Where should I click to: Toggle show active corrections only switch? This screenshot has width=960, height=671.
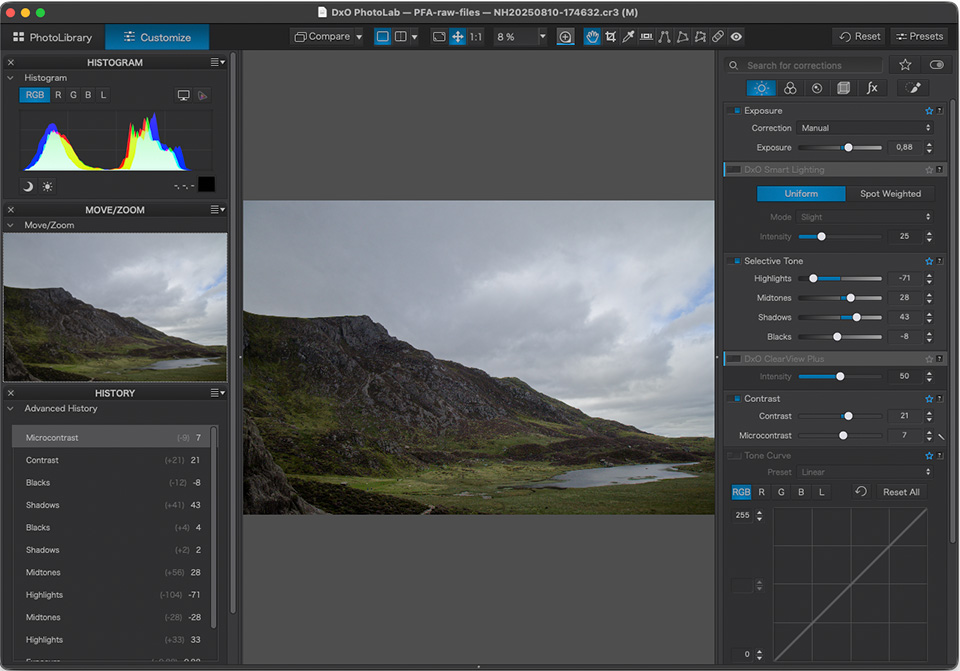(x=936, y=65)
